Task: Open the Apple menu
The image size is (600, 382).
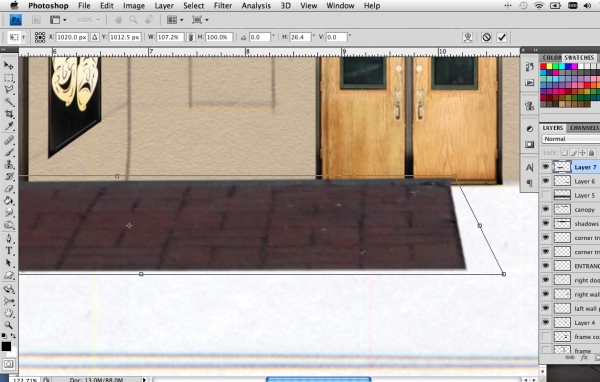Action: coord(14,5)
